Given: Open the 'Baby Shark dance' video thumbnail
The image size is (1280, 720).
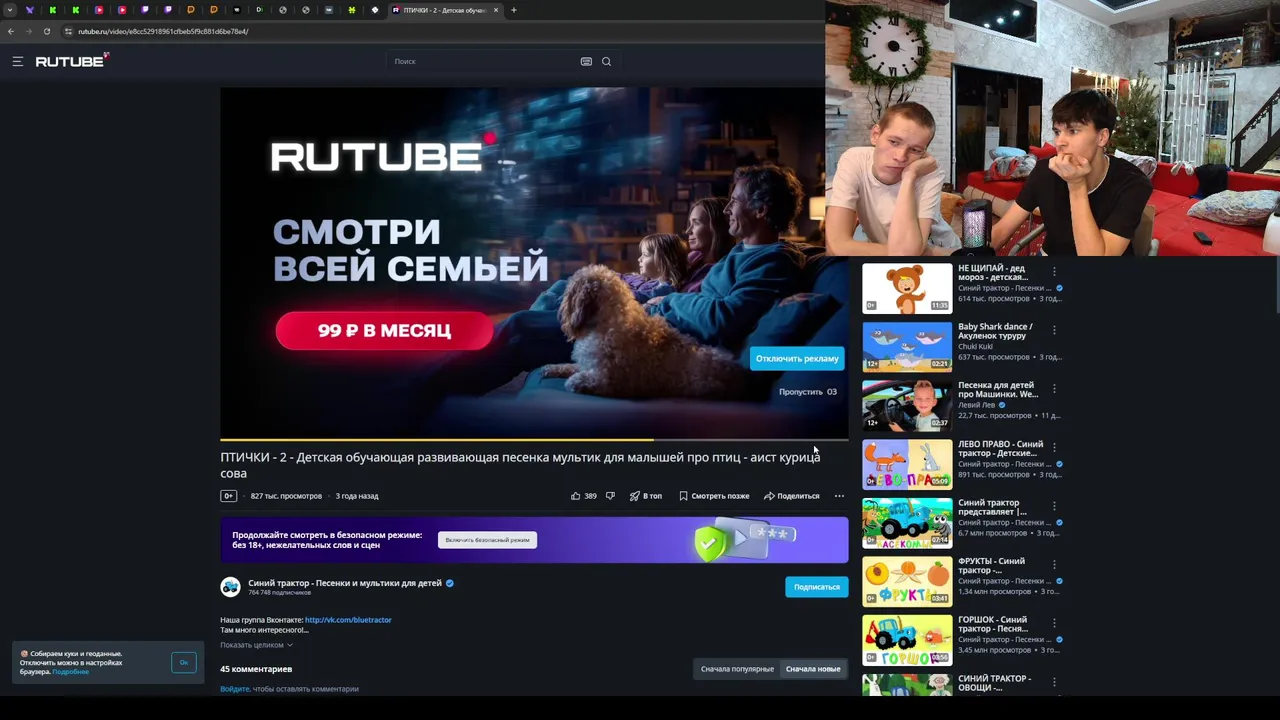Looking at the screenshot, I should point(907,347).
